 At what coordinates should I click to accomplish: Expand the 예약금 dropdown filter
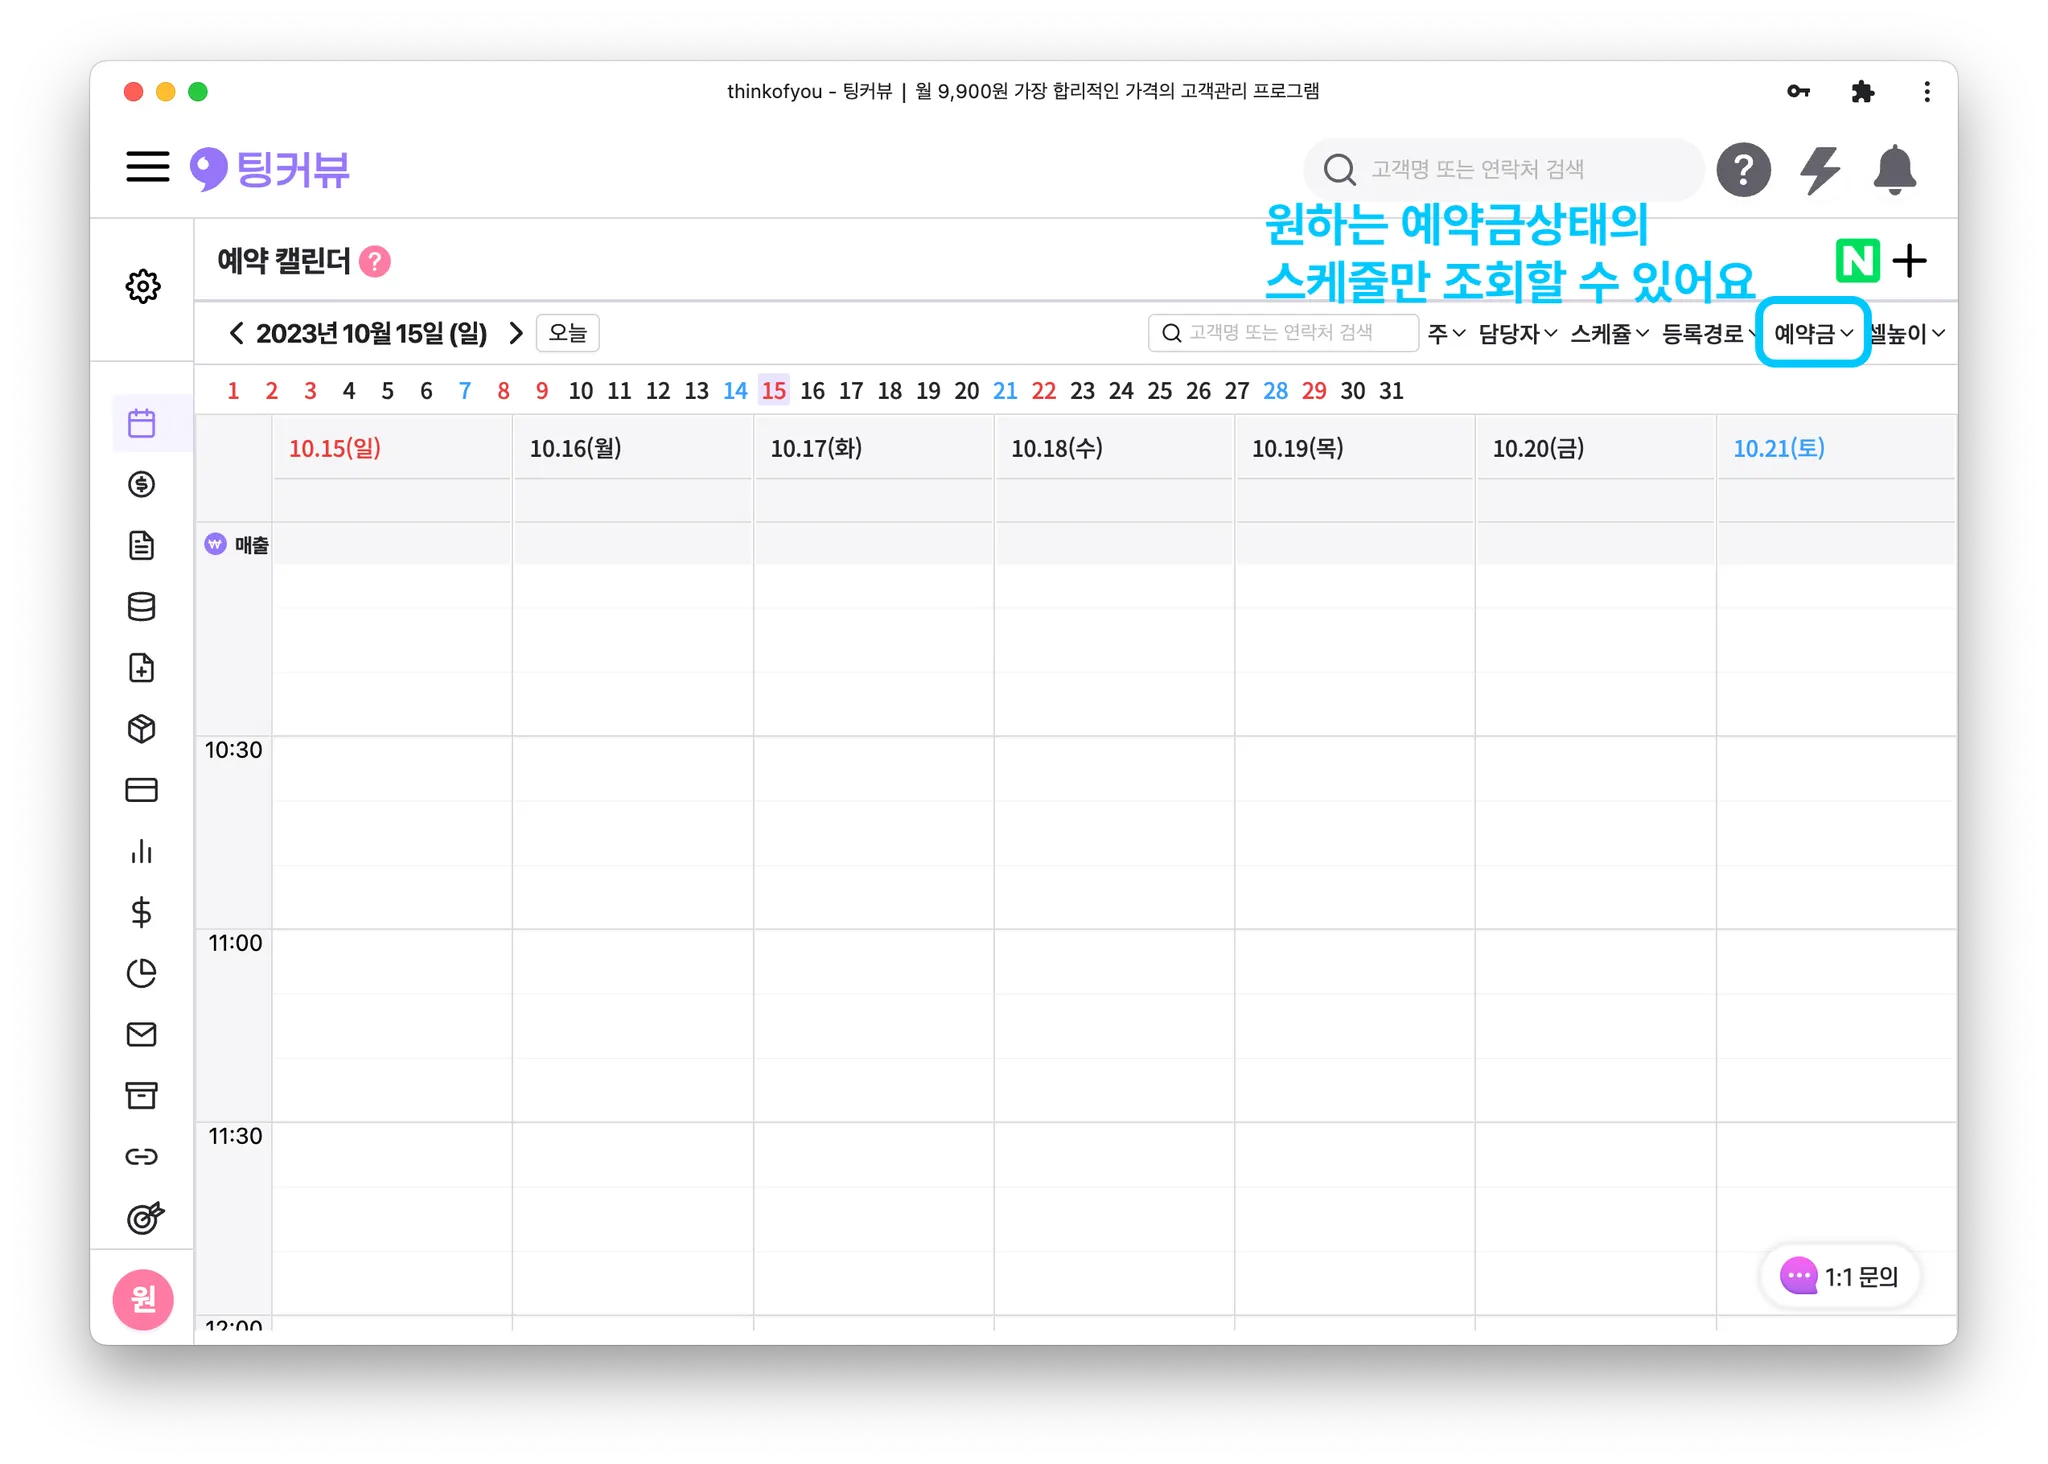click(1813, 334)
